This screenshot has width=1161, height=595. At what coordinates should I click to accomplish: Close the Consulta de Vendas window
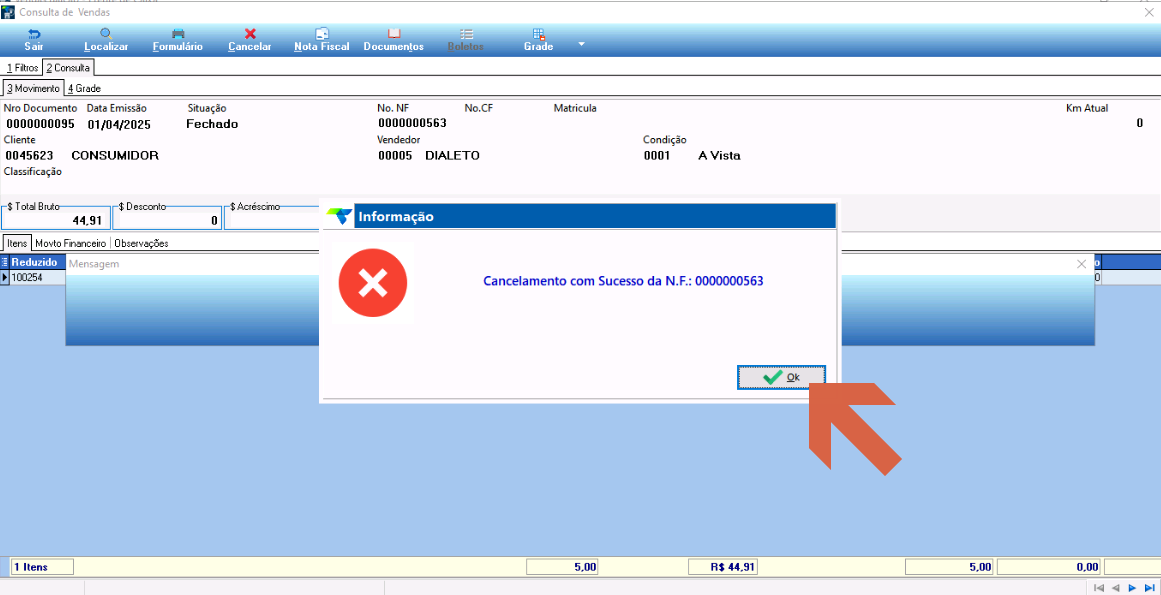[x=1149, y=12]
